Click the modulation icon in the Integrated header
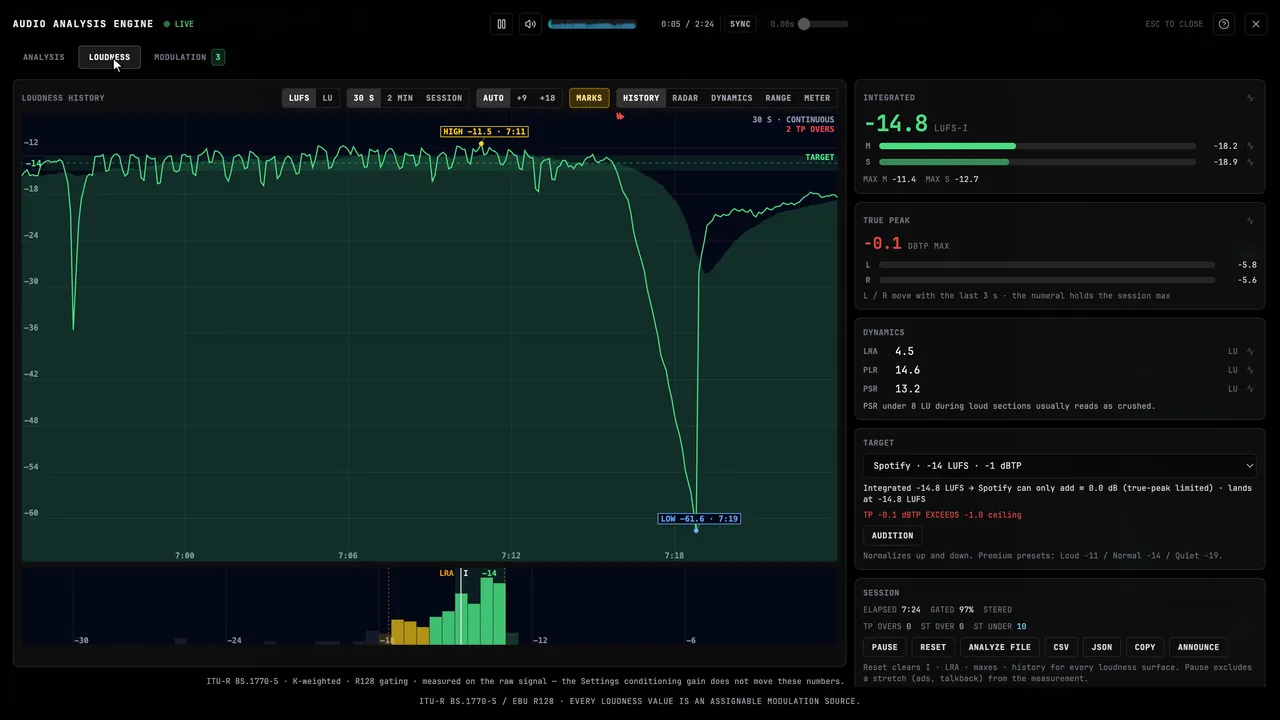Viewport: 1280px width, 720px height. point(1250,98)
